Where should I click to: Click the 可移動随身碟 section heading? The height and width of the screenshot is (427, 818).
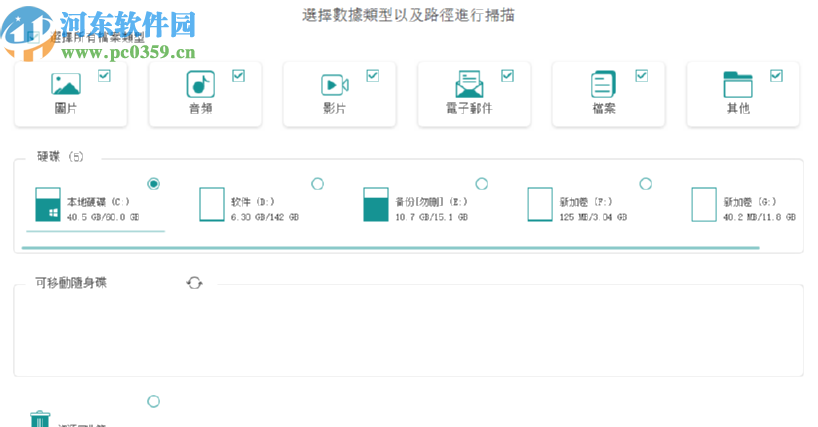pyautogui.click(x=71, y=283)
